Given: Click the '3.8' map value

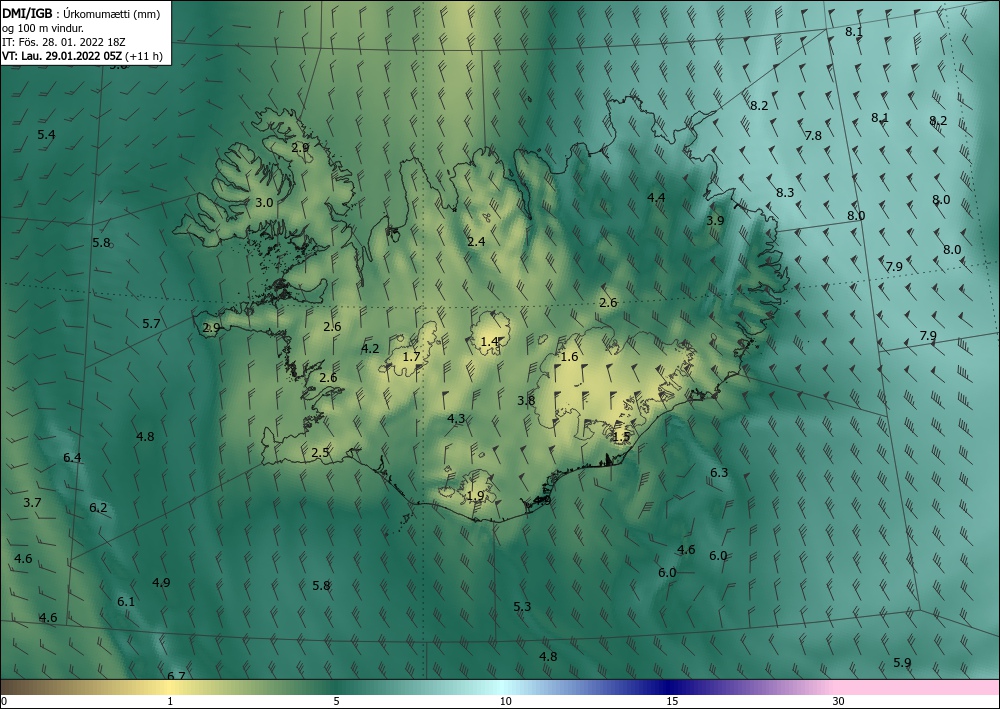Looking at the screenshot, I should [x=526, y=400].
